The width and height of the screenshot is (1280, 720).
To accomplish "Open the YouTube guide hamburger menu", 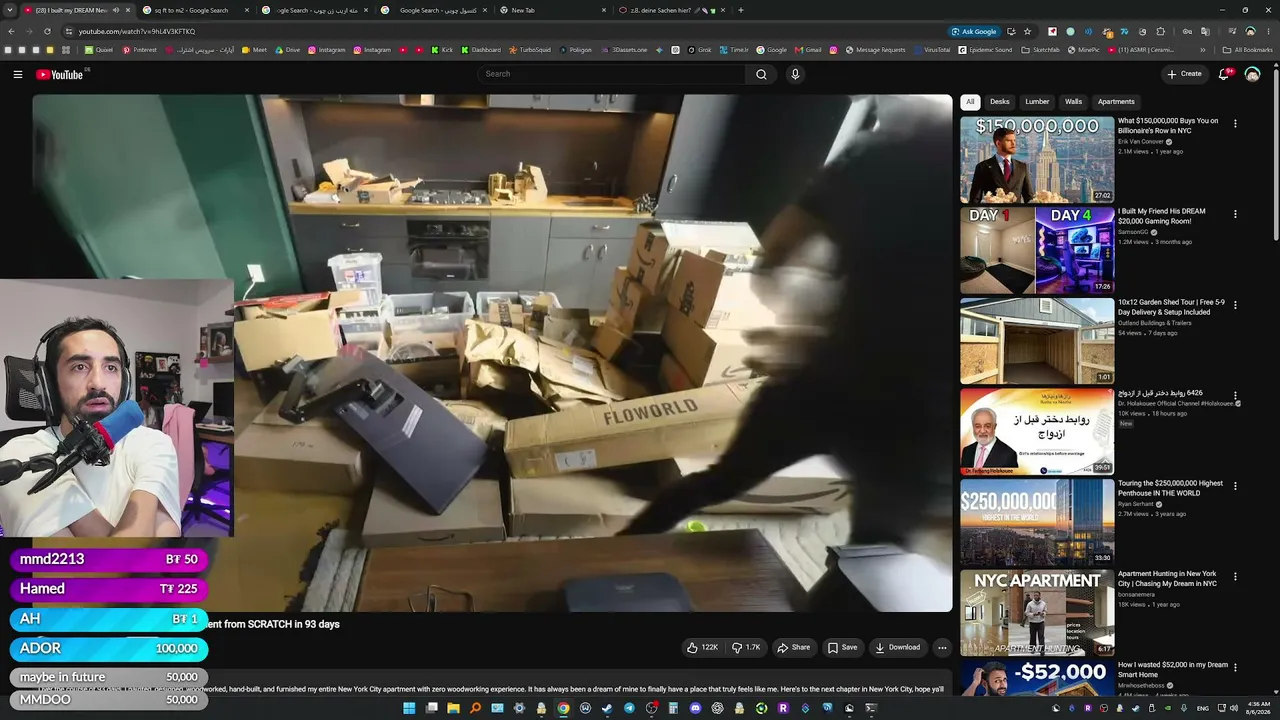I will coord(18,74).
